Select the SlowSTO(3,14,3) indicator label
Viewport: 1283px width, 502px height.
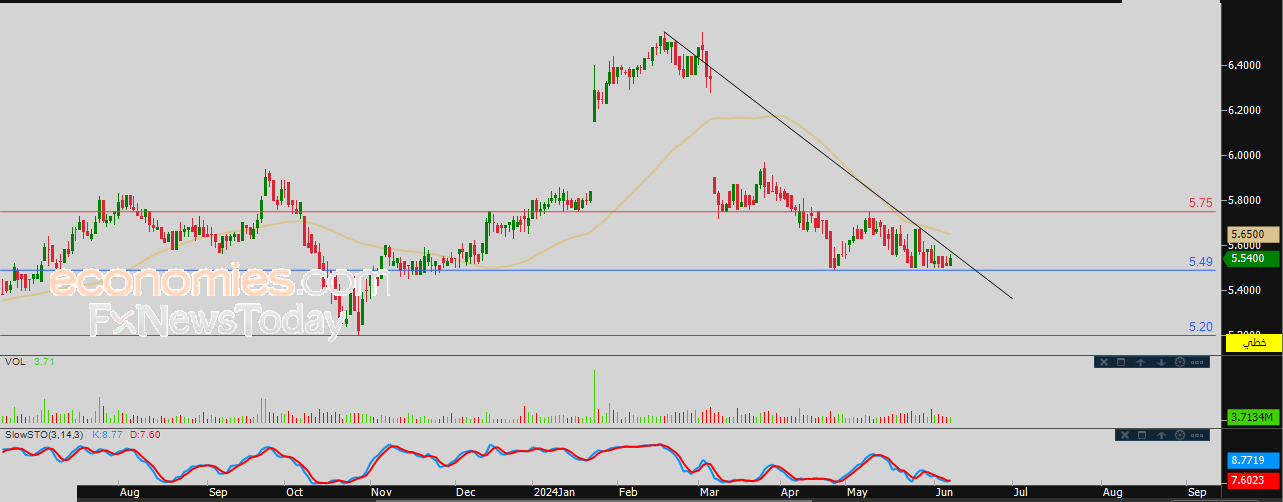[x=45, y=434]
